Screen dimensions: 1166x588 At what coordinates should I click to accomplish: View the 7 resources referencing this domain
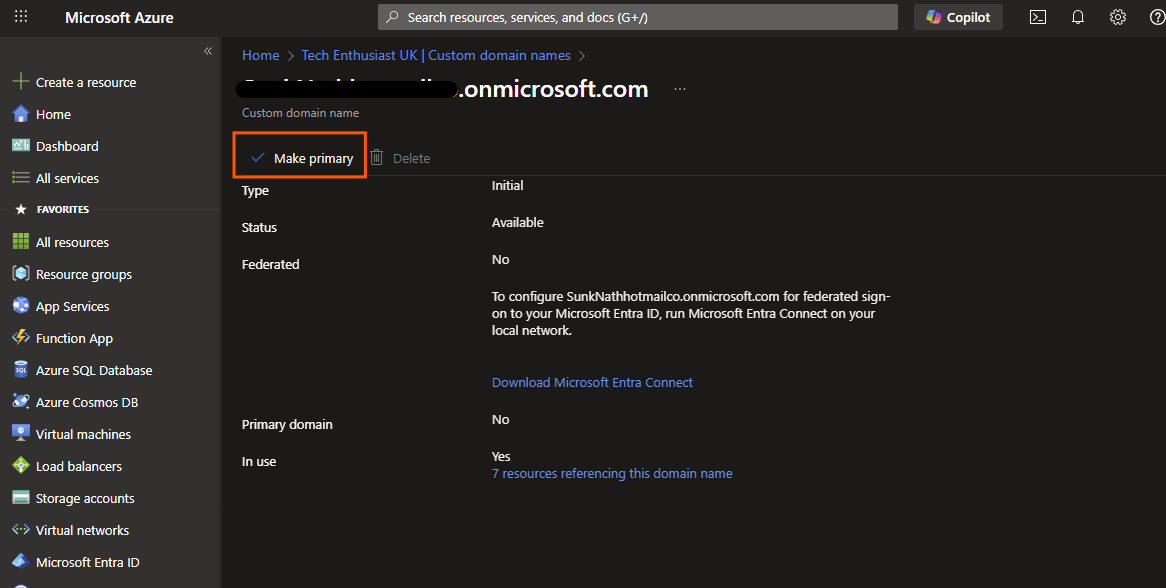612,473
